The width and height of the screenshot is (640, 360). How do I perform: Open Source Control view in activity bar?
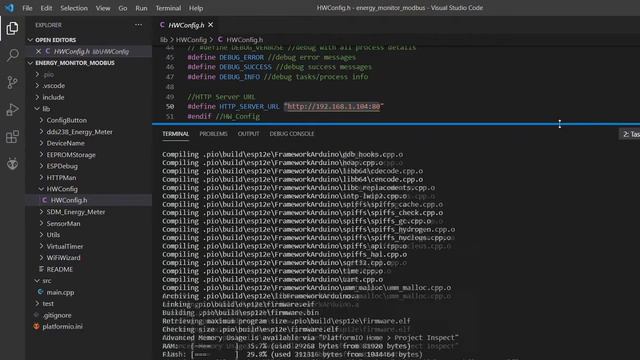[x=12, y=82]
